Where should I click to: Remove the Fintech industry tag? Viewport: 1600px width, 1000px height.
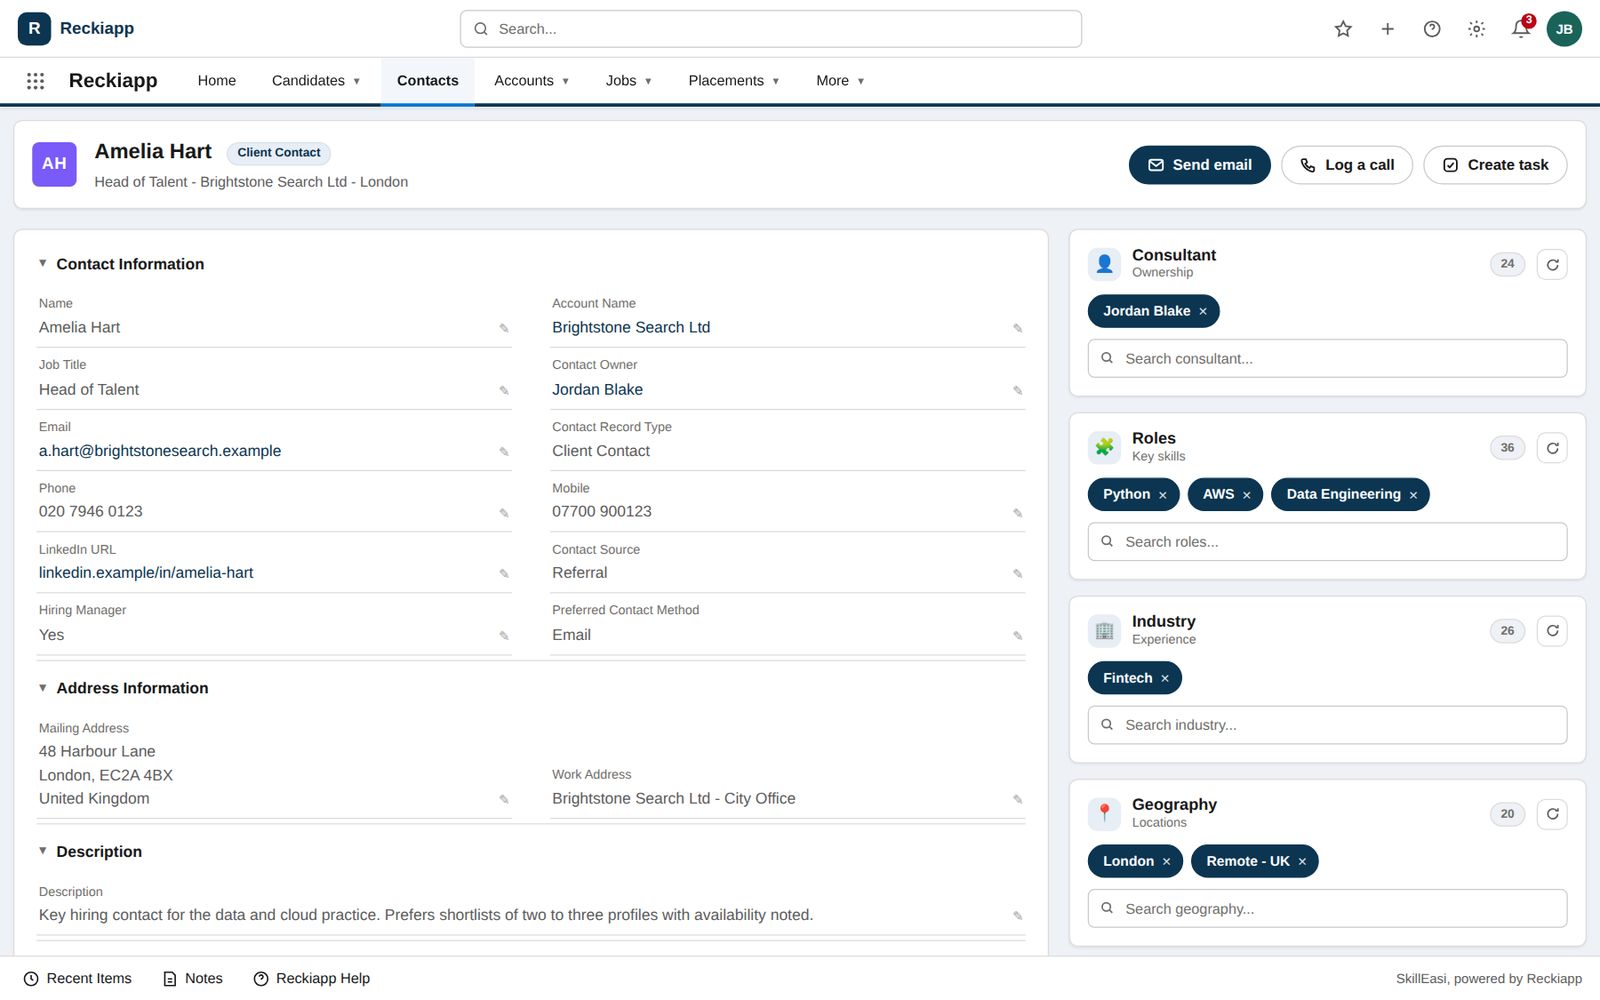(x=1165, y=679)
